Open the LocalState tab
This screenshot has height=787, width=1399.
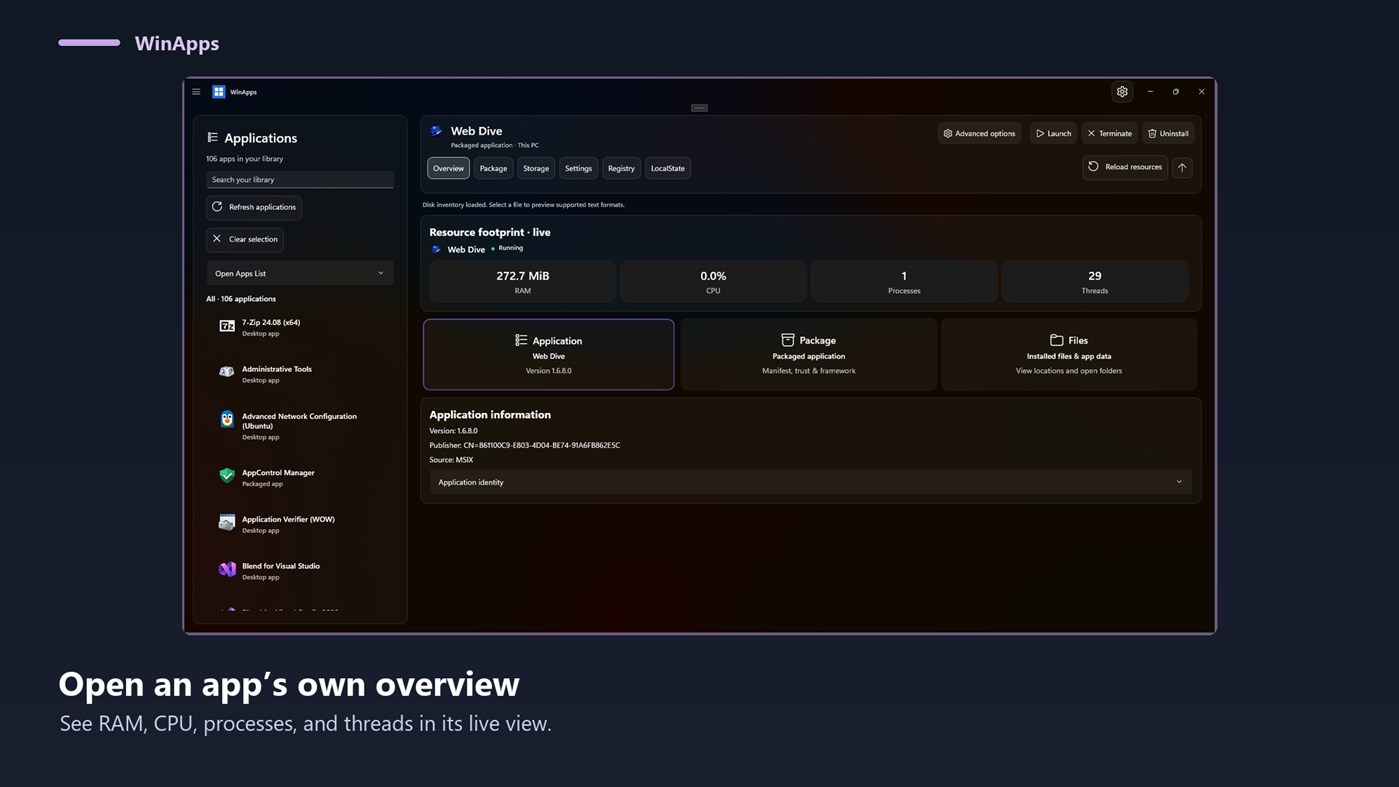pos(668,168)
